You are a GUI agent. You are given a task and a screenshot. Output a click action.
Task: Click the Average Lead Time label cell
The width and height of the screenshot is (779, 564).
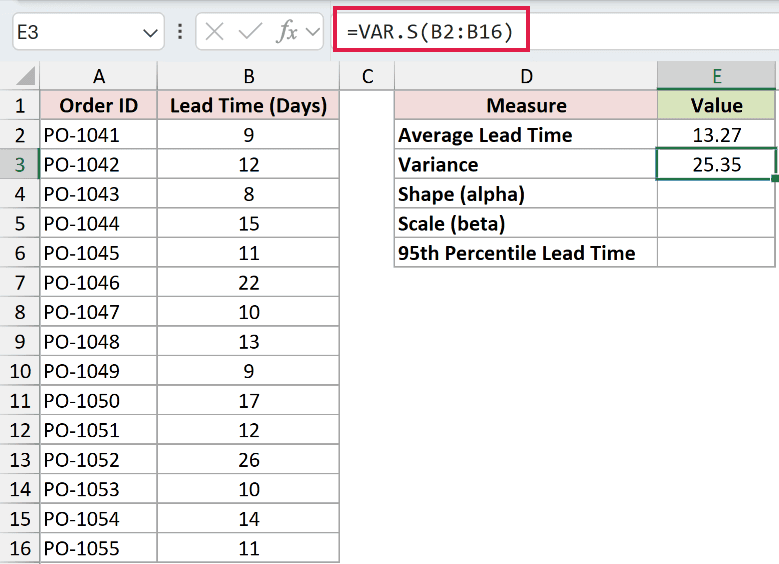pyautogui.click(x=526, y=135)
